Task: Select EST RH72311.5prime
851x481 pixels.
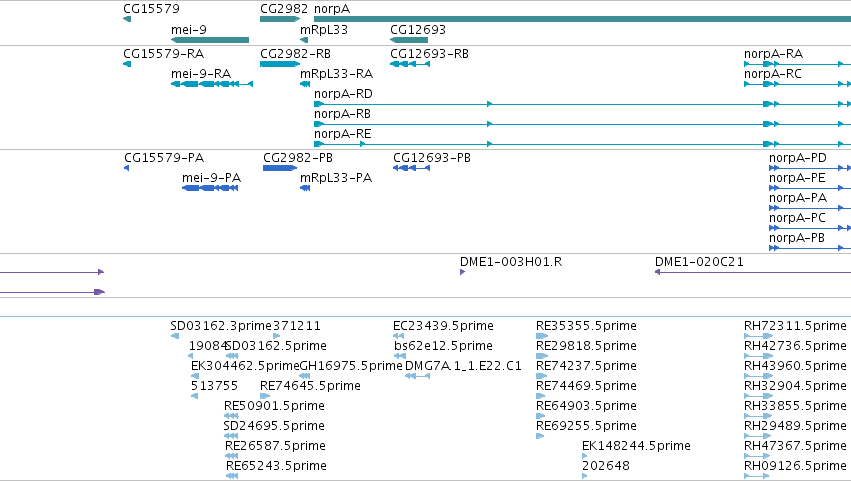Action: tap(795, 326)
